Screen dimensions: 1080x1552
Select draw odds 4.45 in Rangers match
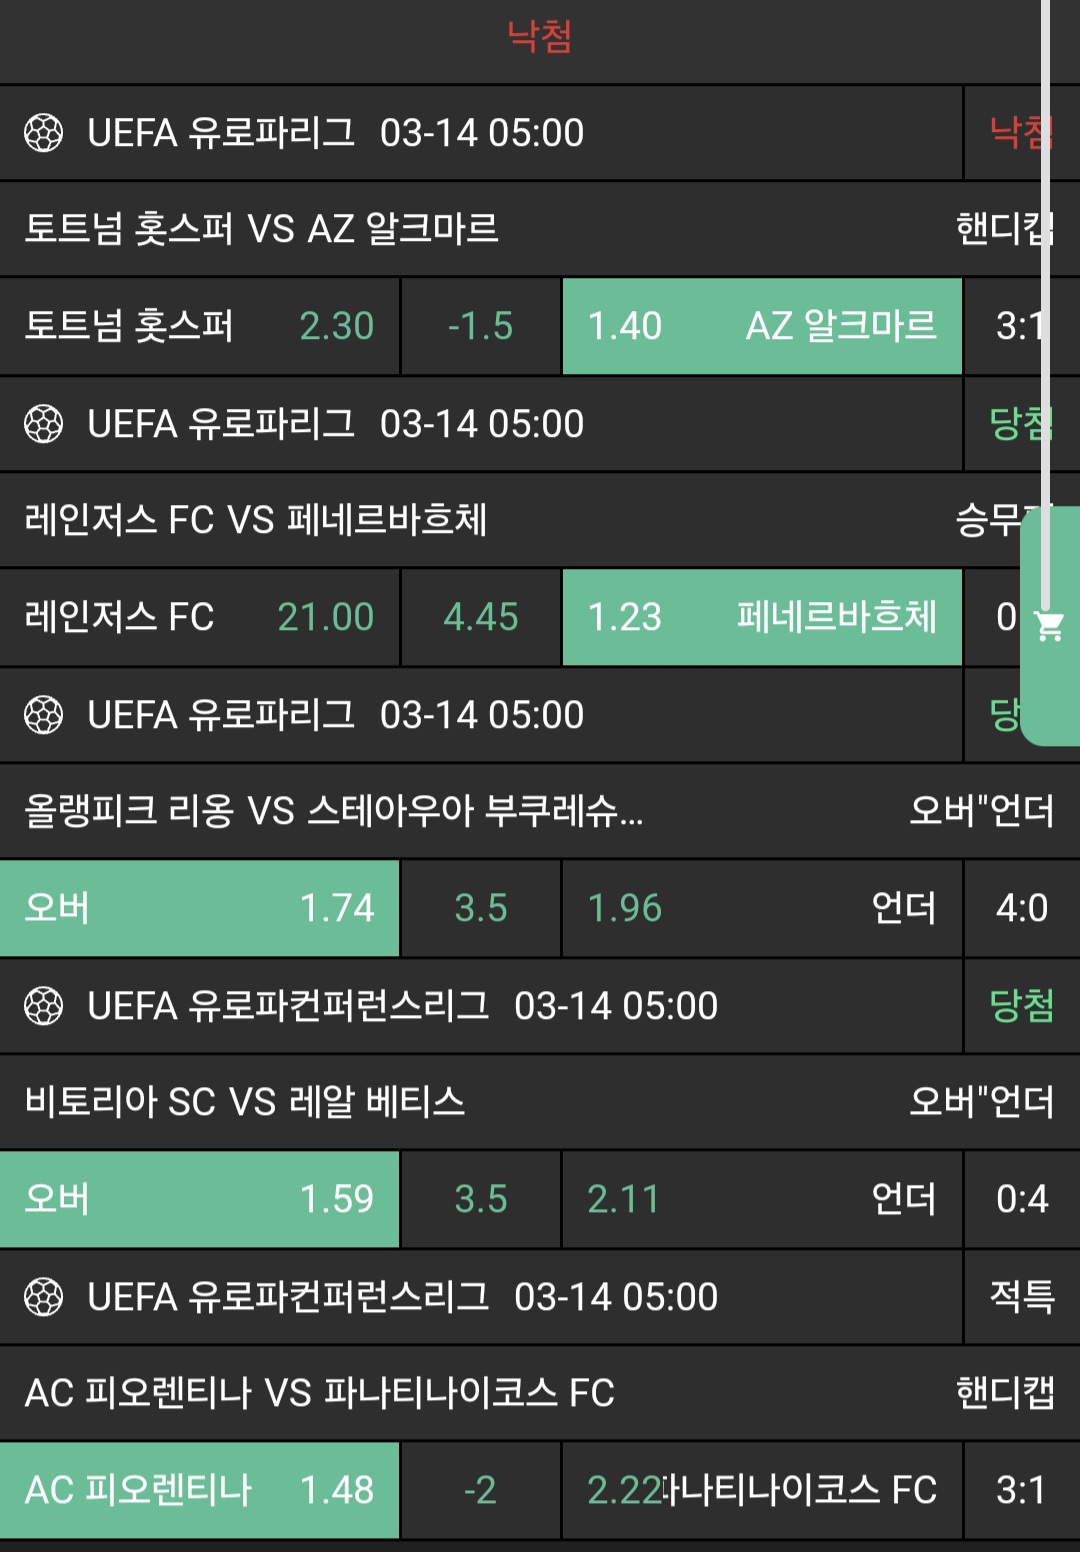pyautogui.click(x=481, y=617)
